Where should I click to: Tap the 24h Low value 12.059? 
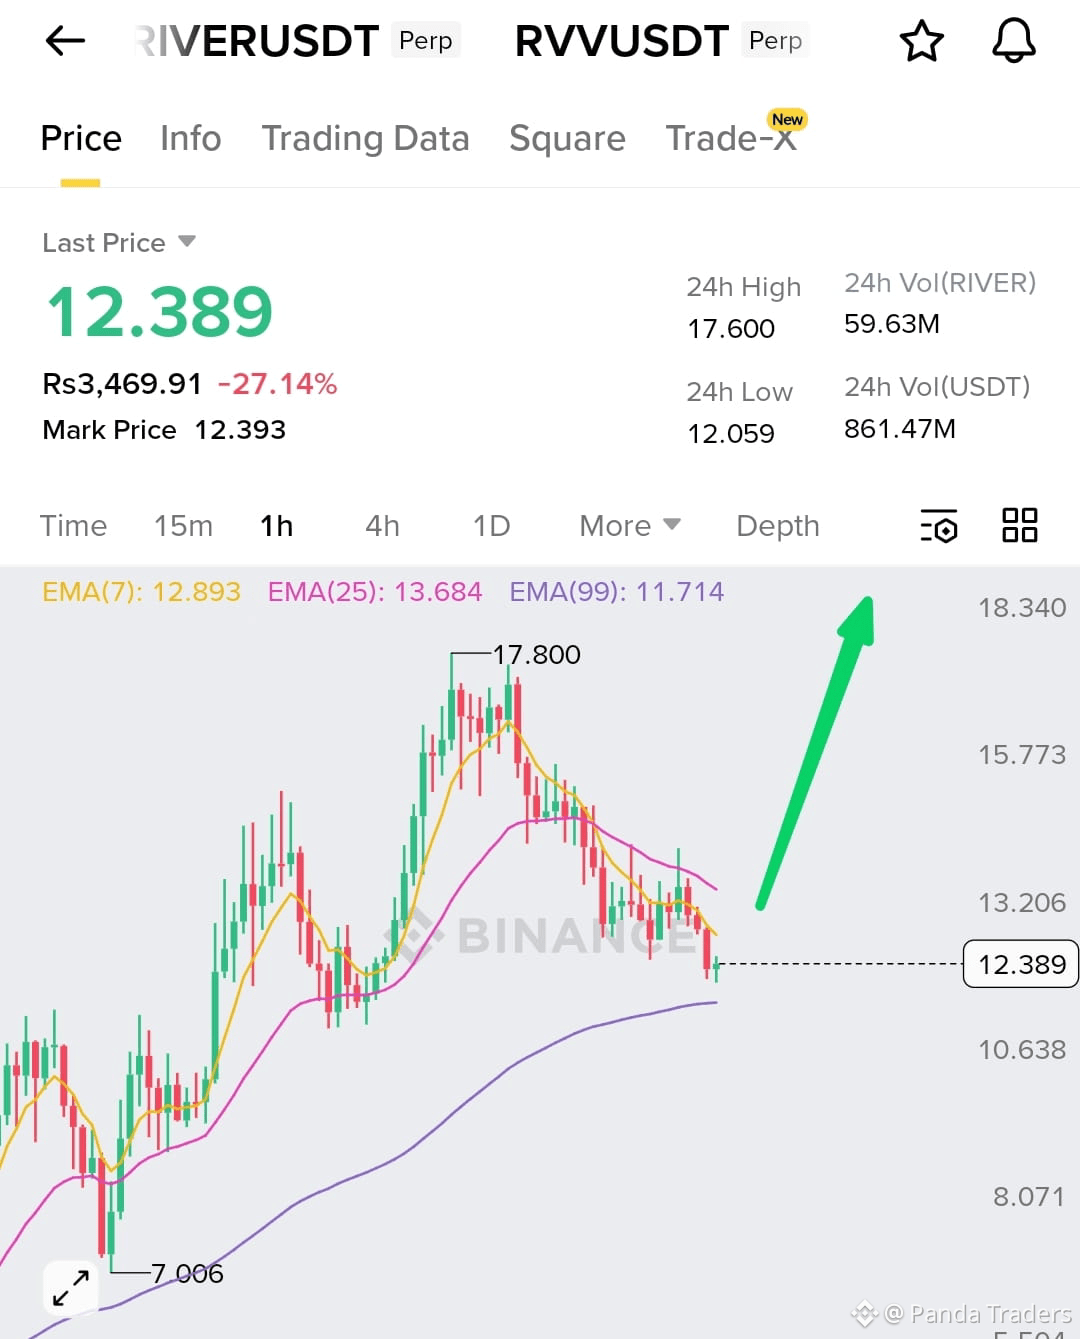pyautogui.click(x=731, y=433)
